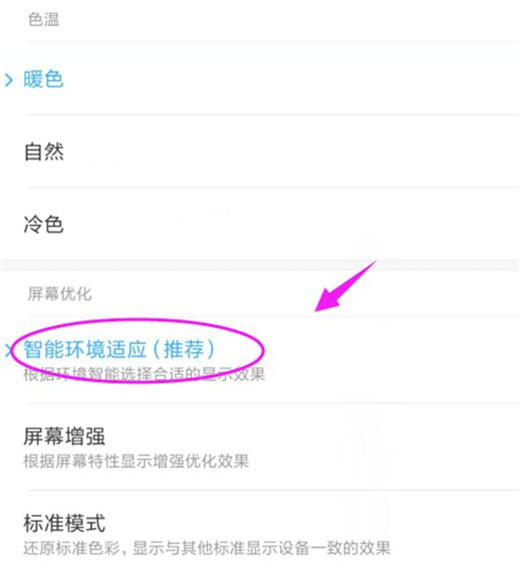
Task: Choose the 标准模式 option
Action: pyautogui.click(x=260, y=531)
